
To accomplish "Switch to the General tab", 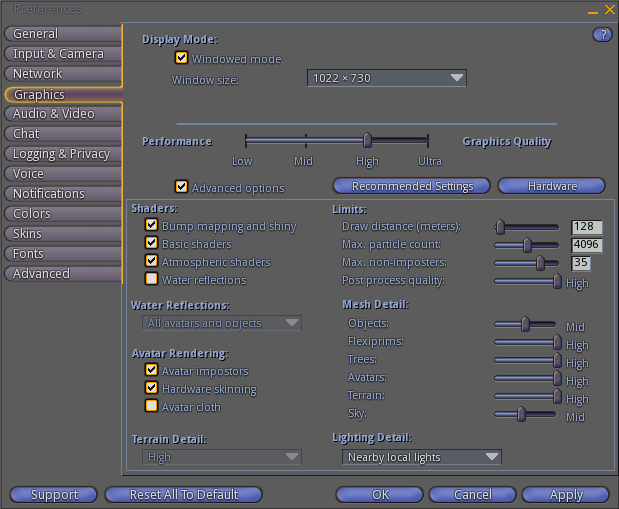I will click(63, 34).
